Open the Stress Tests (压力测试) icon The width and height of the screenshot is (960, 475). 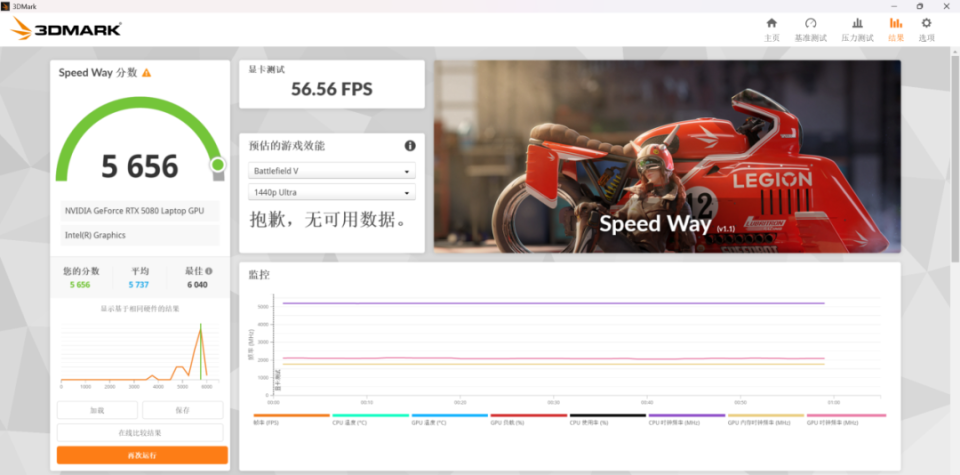tap(857, 23)
